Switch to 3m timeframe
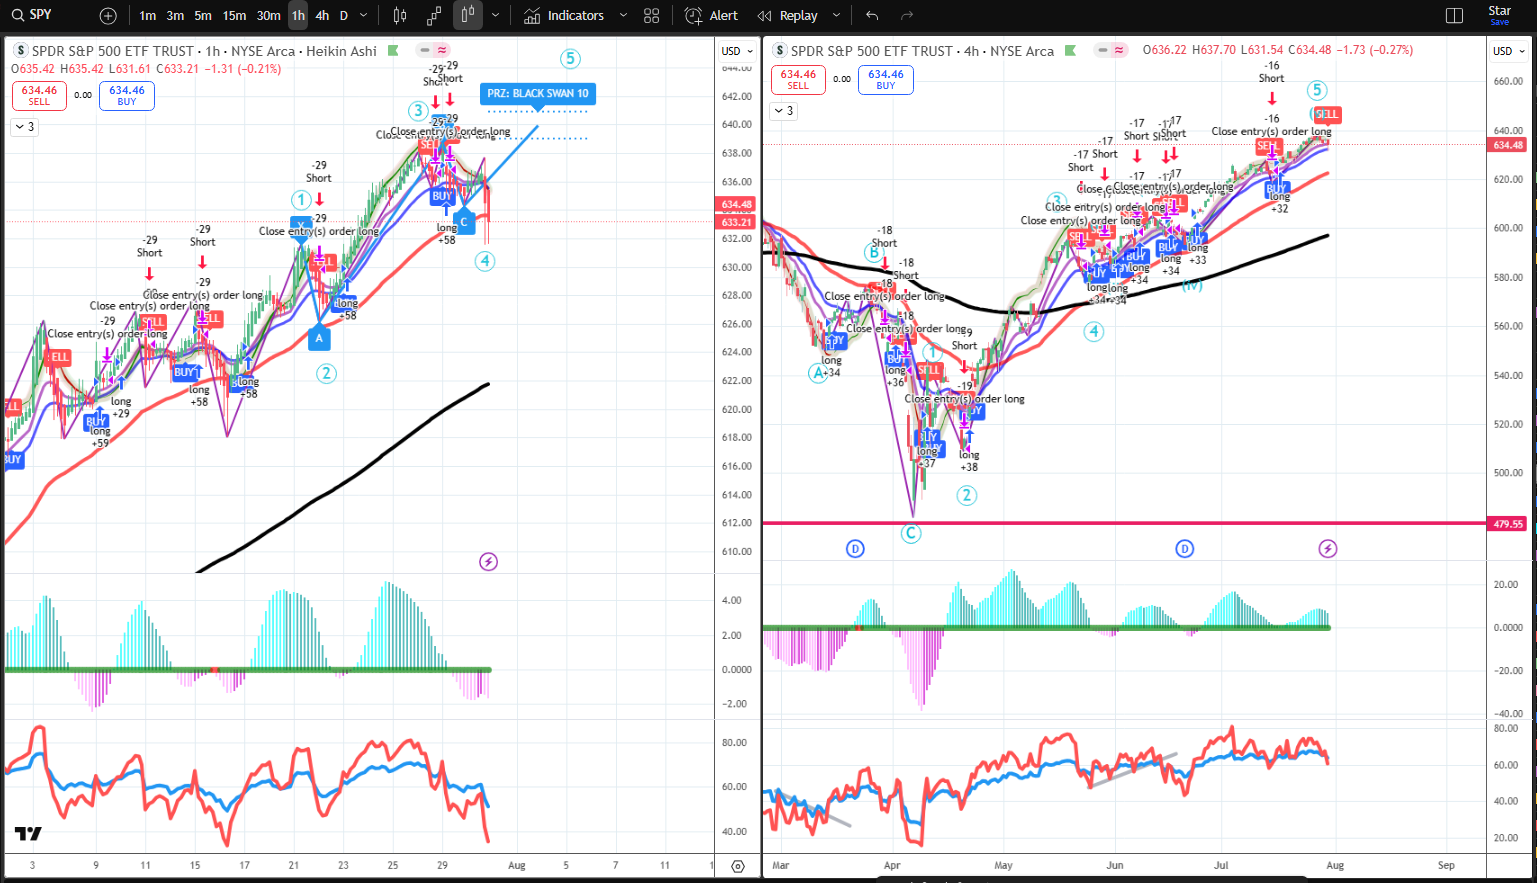The image size is (1537, 883). coord(175,16)
